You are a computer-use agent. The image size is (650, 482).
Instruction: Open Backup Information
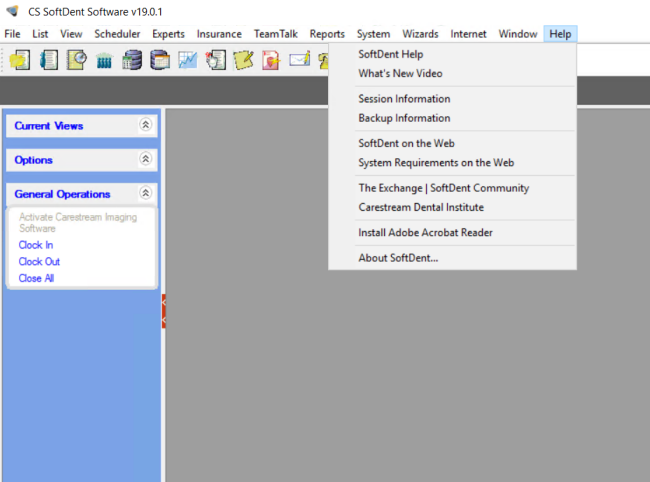[452, 118]
